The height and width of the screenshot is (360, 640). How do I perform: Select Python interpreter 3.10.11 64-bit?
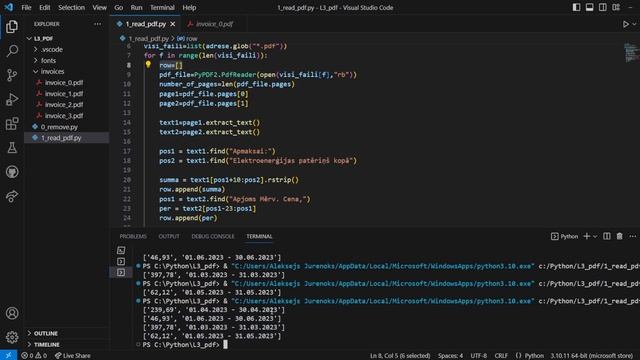(591, 356)
